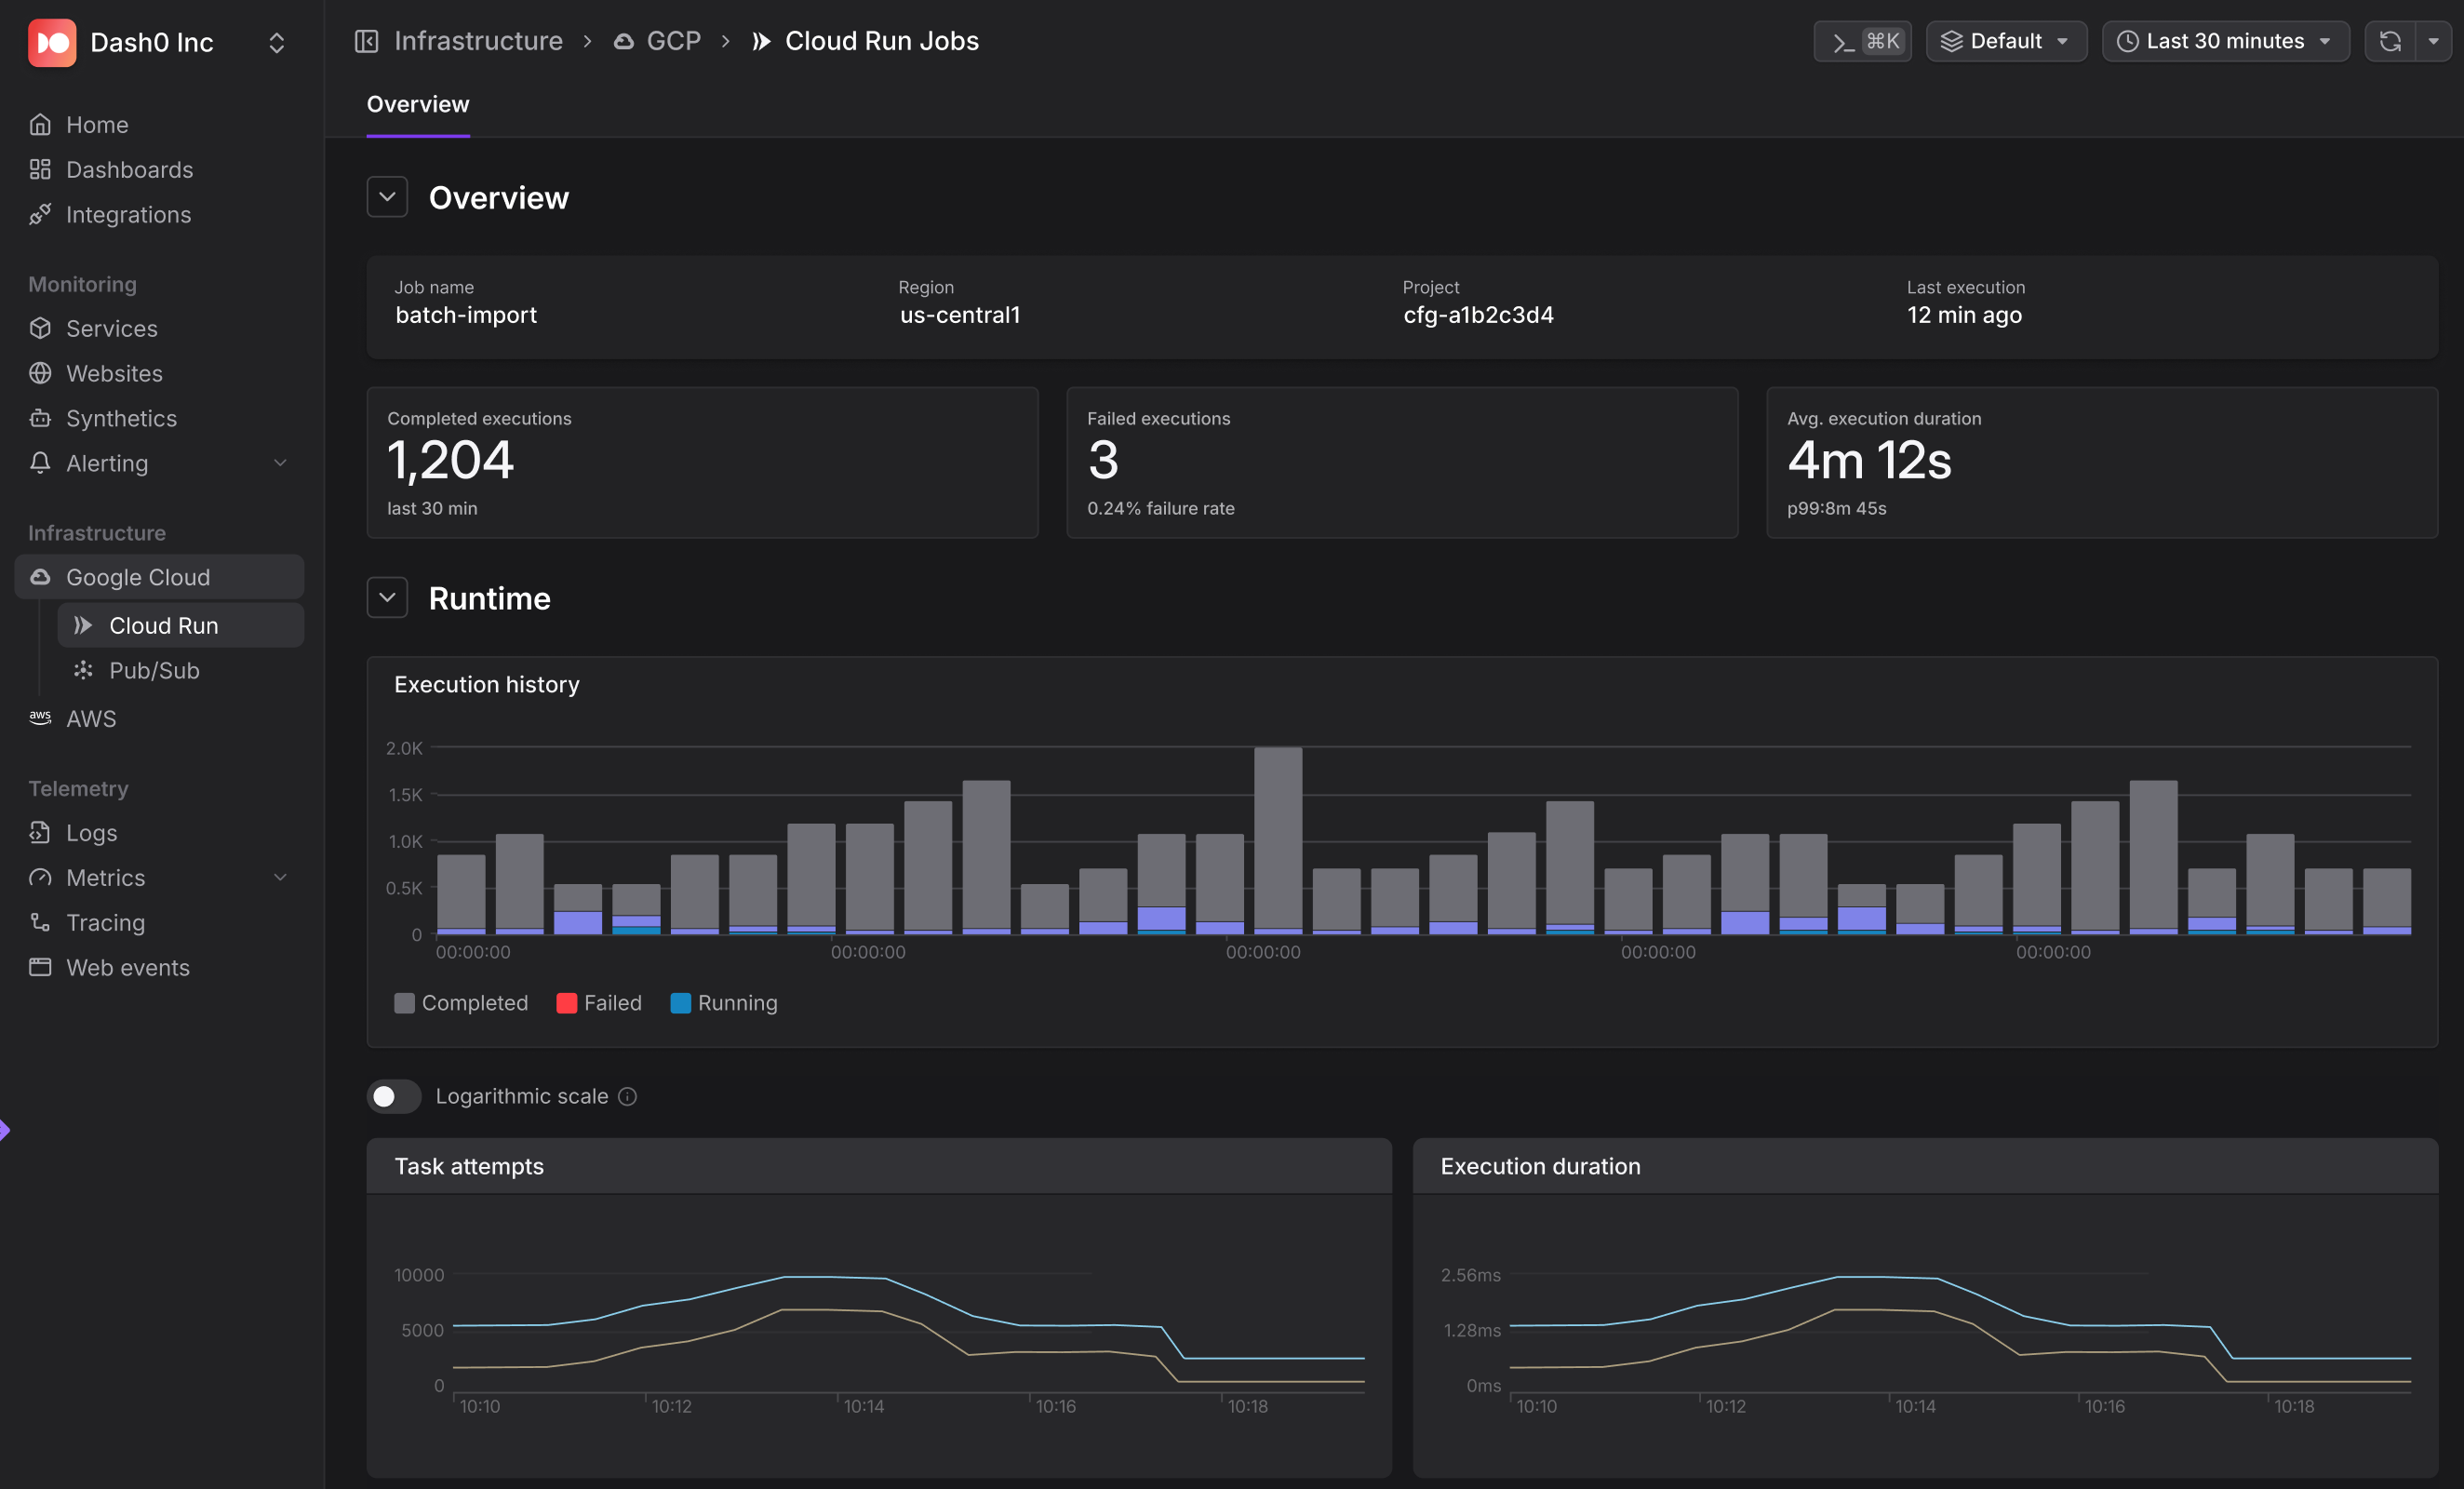Click the Dash0 logo icon
Image resolution: width=2464 pixels, height=1489 pixels.
coord(52,42)
